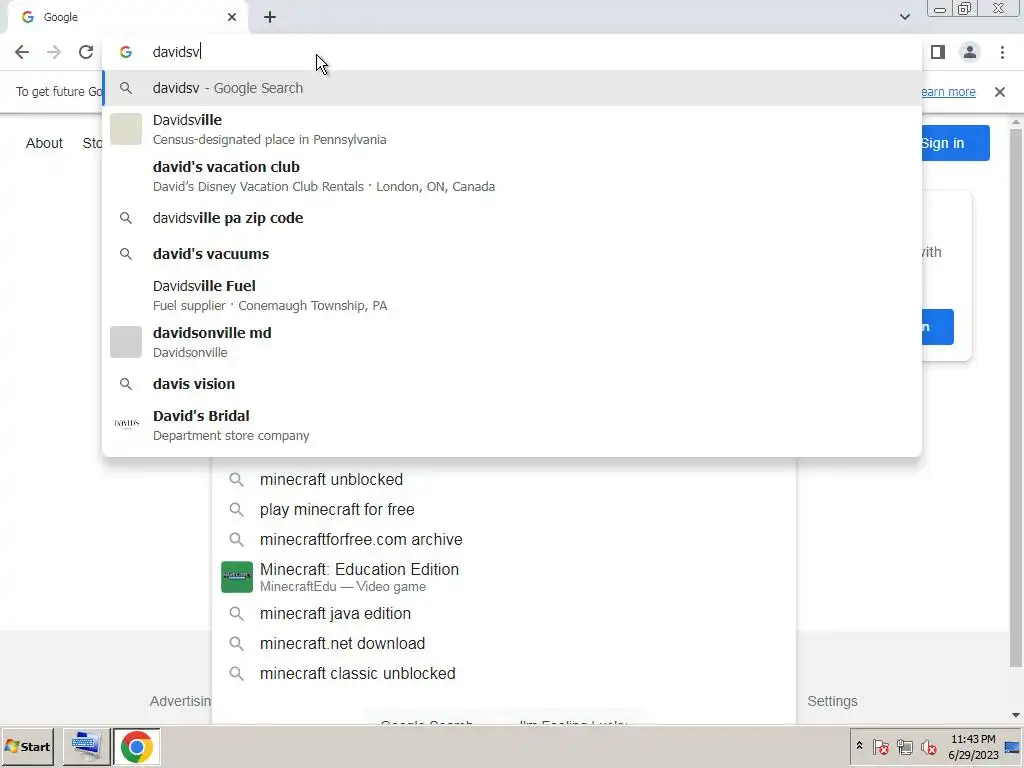
Task: Select 'davidsville pa zip code' suggestion
Action: tap(512, 218)
